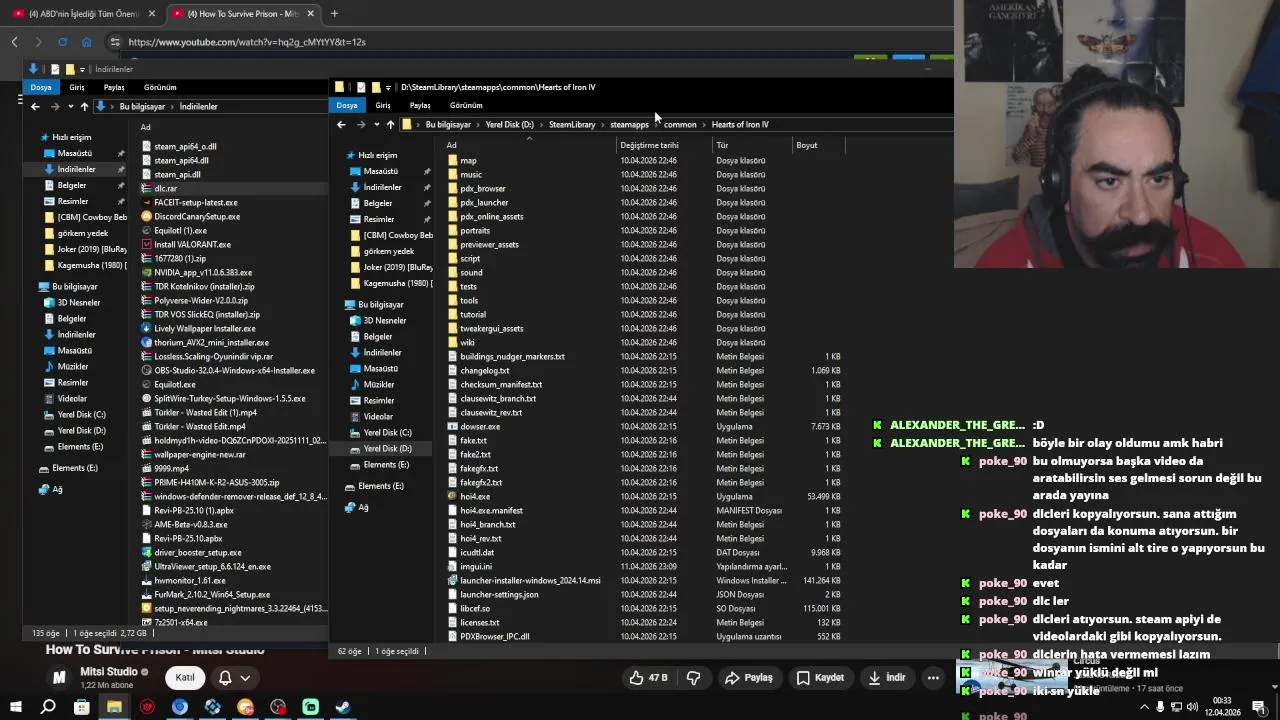This screenshot has width=1280, height=720.
Task: Click the microphone icon in system tray
Action: tap(1160, 707)
